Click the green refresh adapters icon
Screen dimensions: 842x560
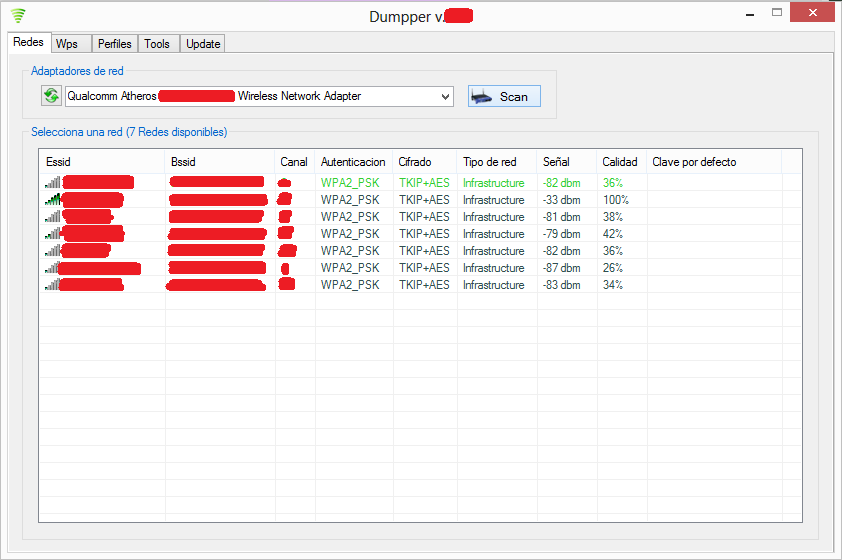(51, 96)
